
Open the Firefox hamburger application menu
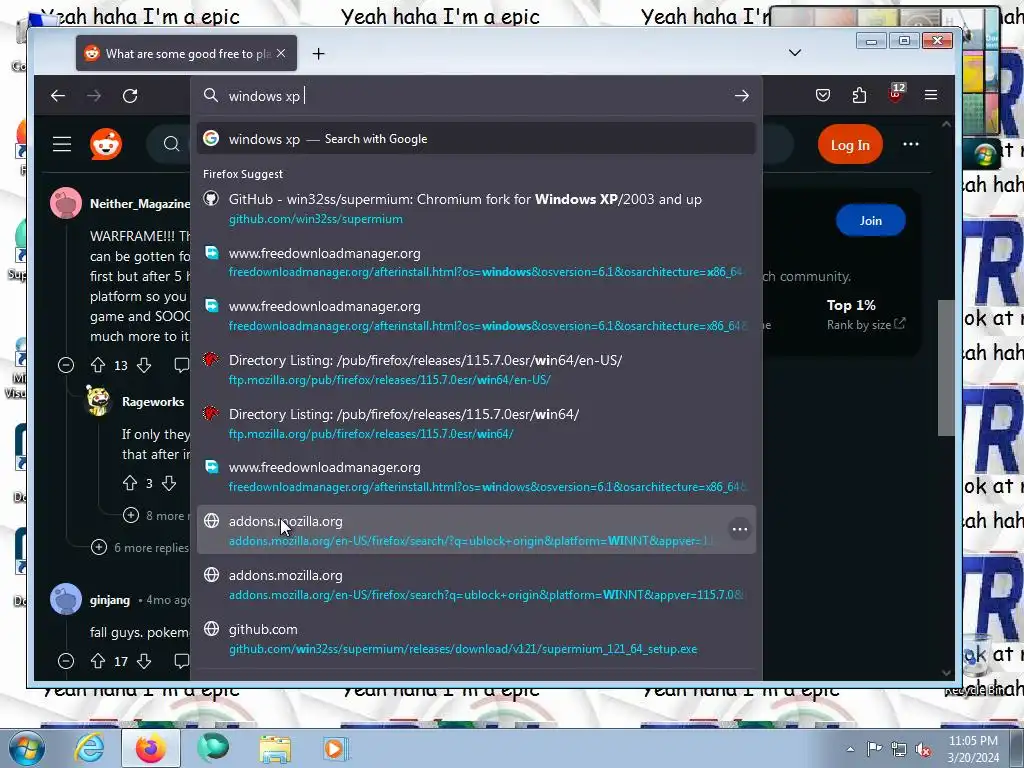(x=931, y=95)
